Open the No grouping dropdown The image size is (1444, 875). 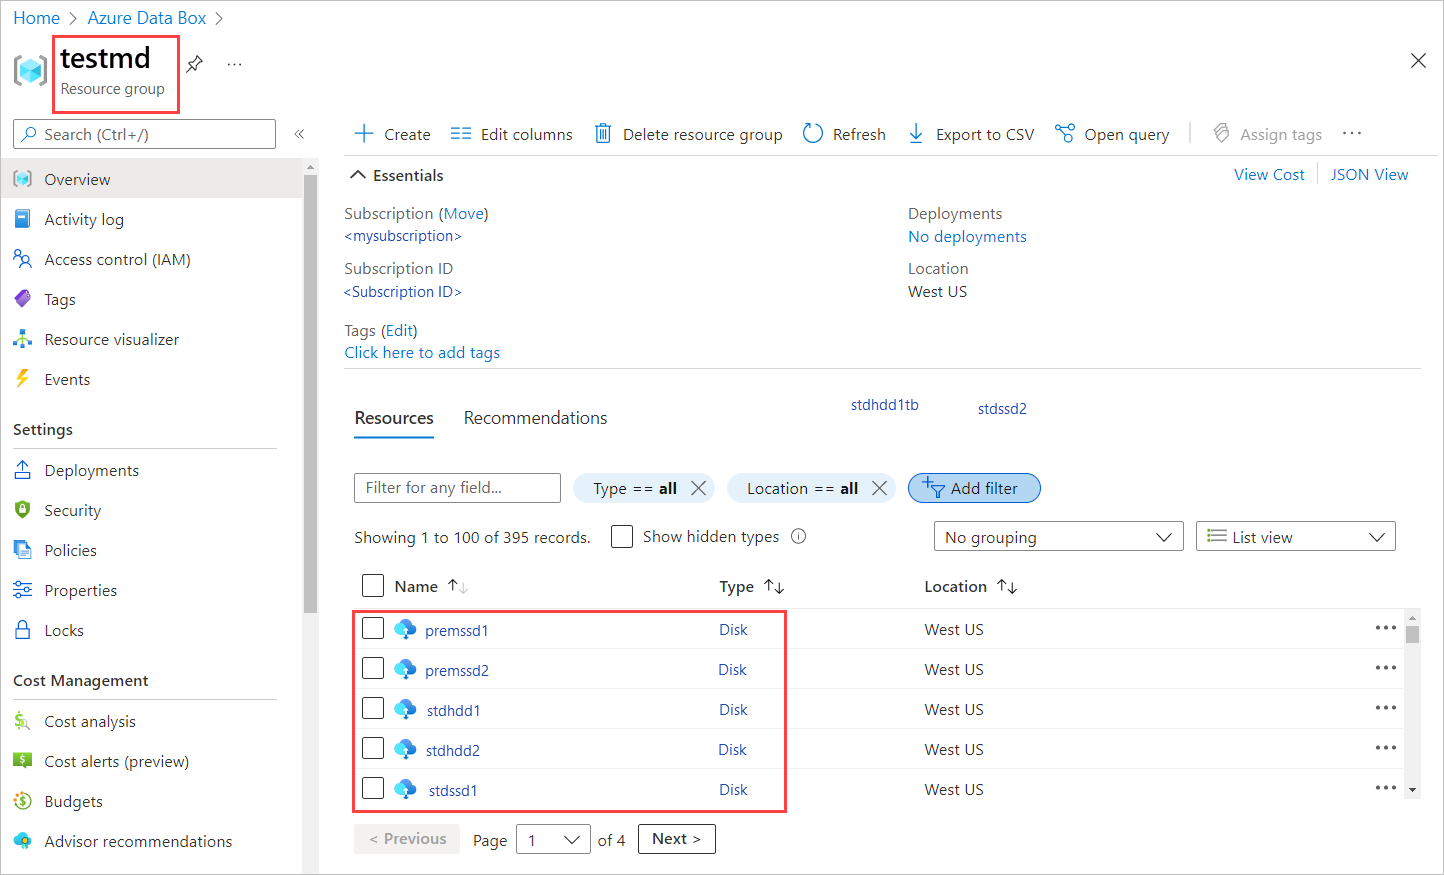pyautogui.click(x=1057, y=536)
